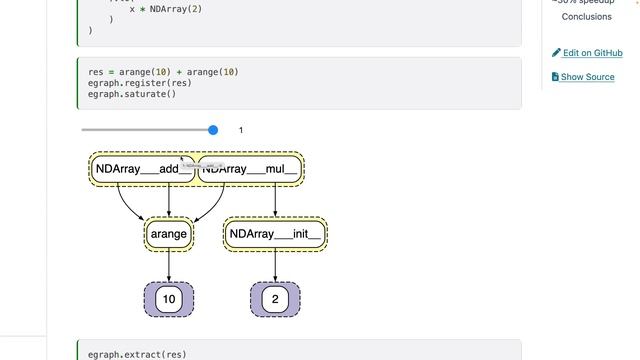The image size is (640, 360).
Task: Go to the Conclusions section in sidebar
Action: (x=587, y=17)
